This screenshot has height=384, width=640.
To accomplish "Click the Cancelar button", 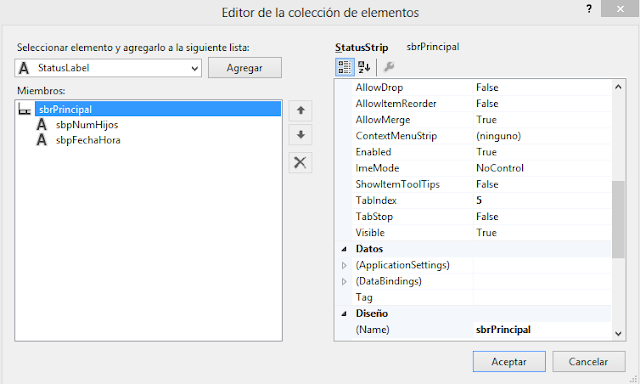I will pyautogui.click(x=589, y=362).
